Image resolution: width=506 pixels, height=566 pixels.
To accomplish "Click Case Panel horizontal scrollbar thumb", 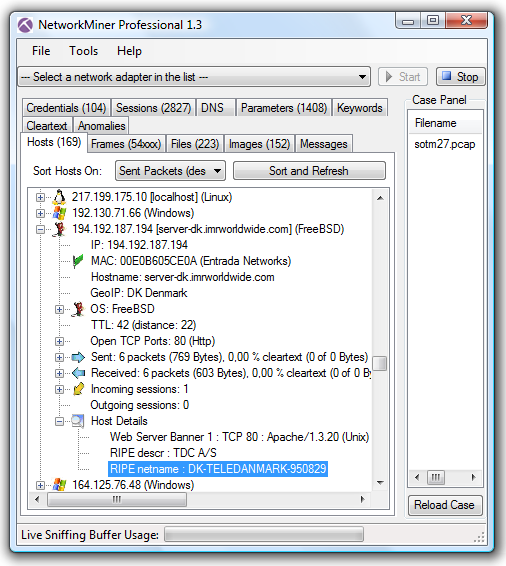I will pos(436,478).
